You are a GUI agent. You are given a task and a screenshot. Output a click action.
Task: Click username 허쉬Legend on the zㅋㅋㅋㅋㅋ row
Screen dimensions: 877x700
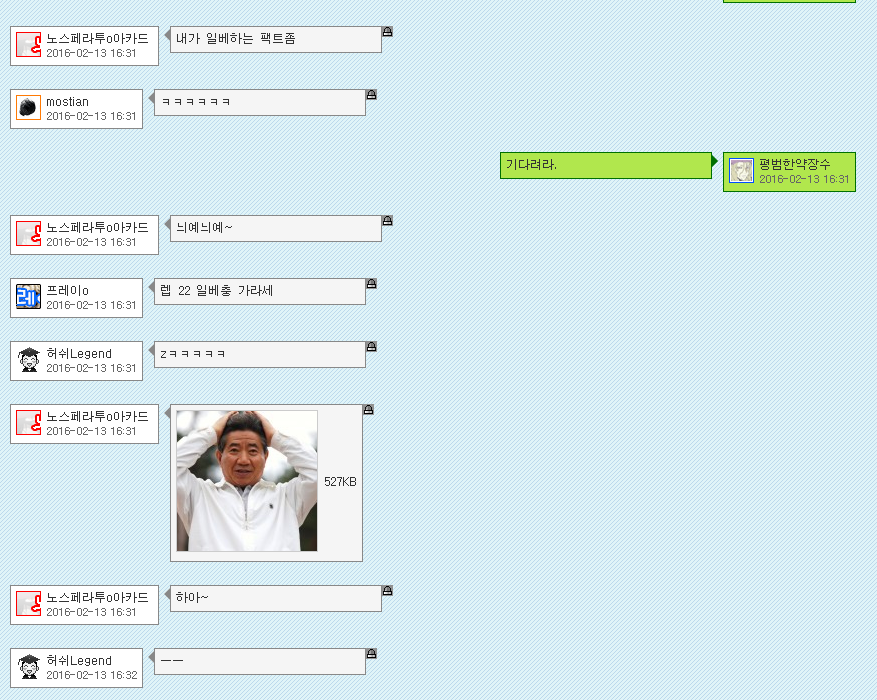79,354
